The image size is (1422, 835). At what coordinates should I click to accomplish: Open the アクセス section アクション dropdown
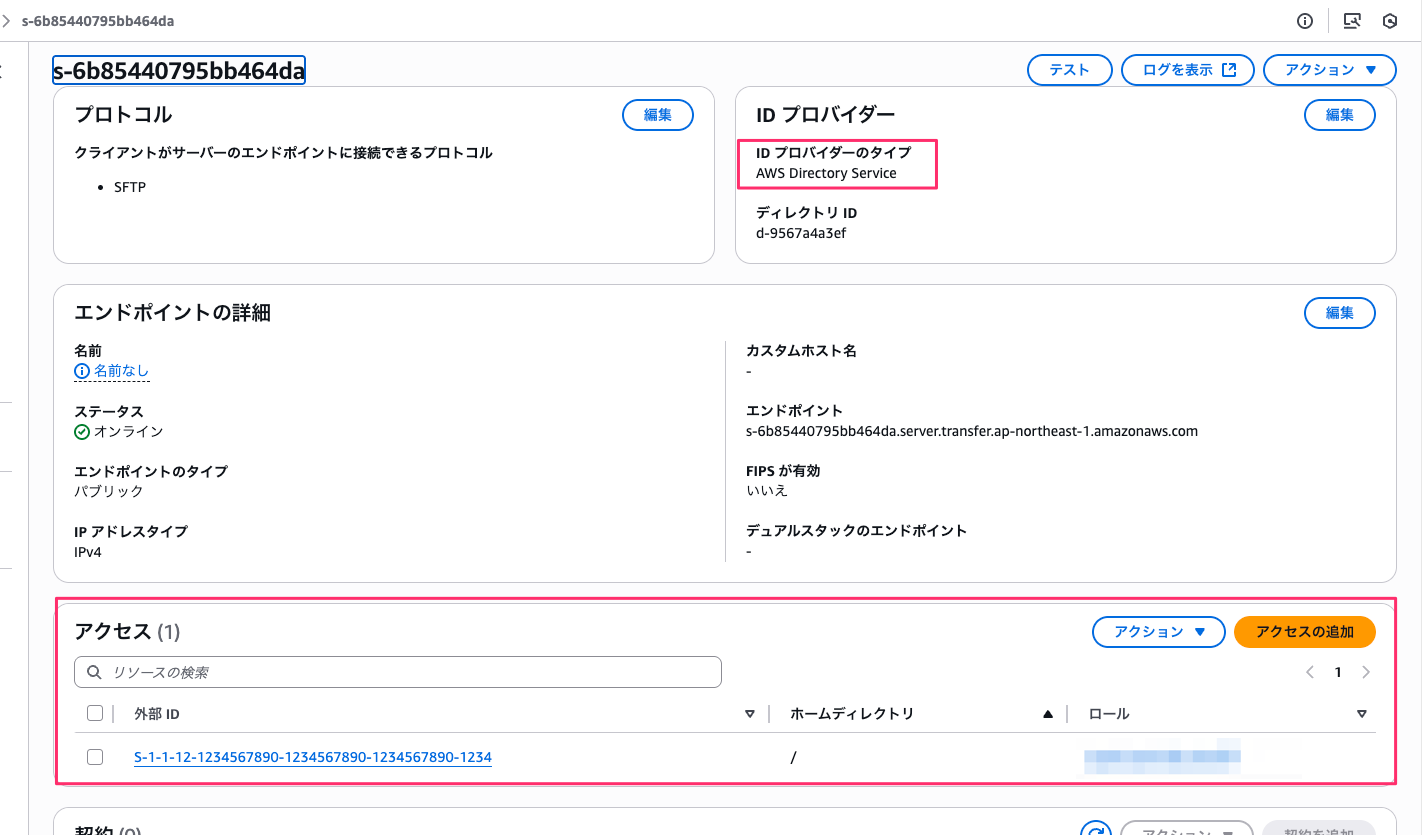pos(1158,632)
